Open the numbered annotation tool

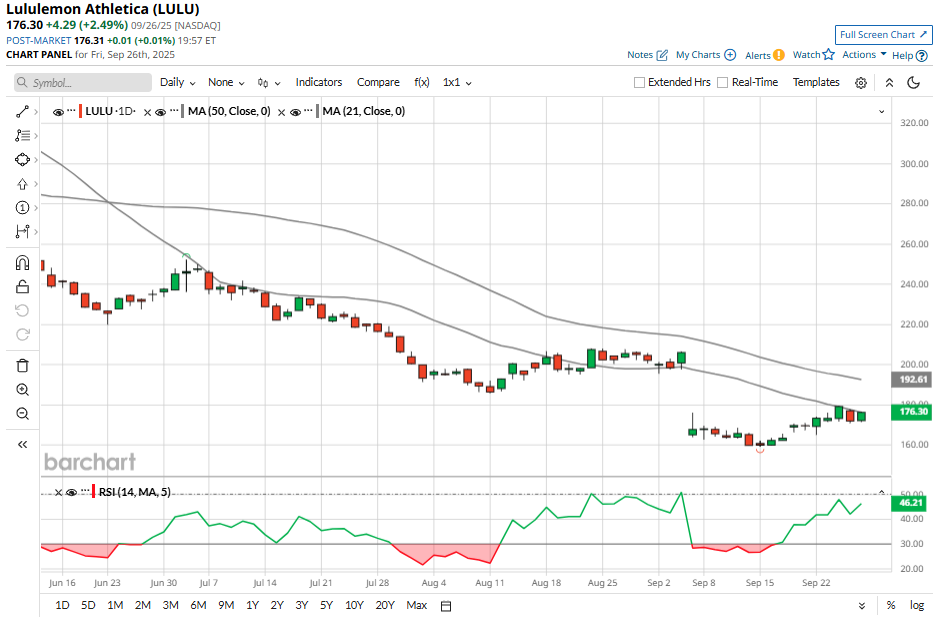(x=22, y=208)
